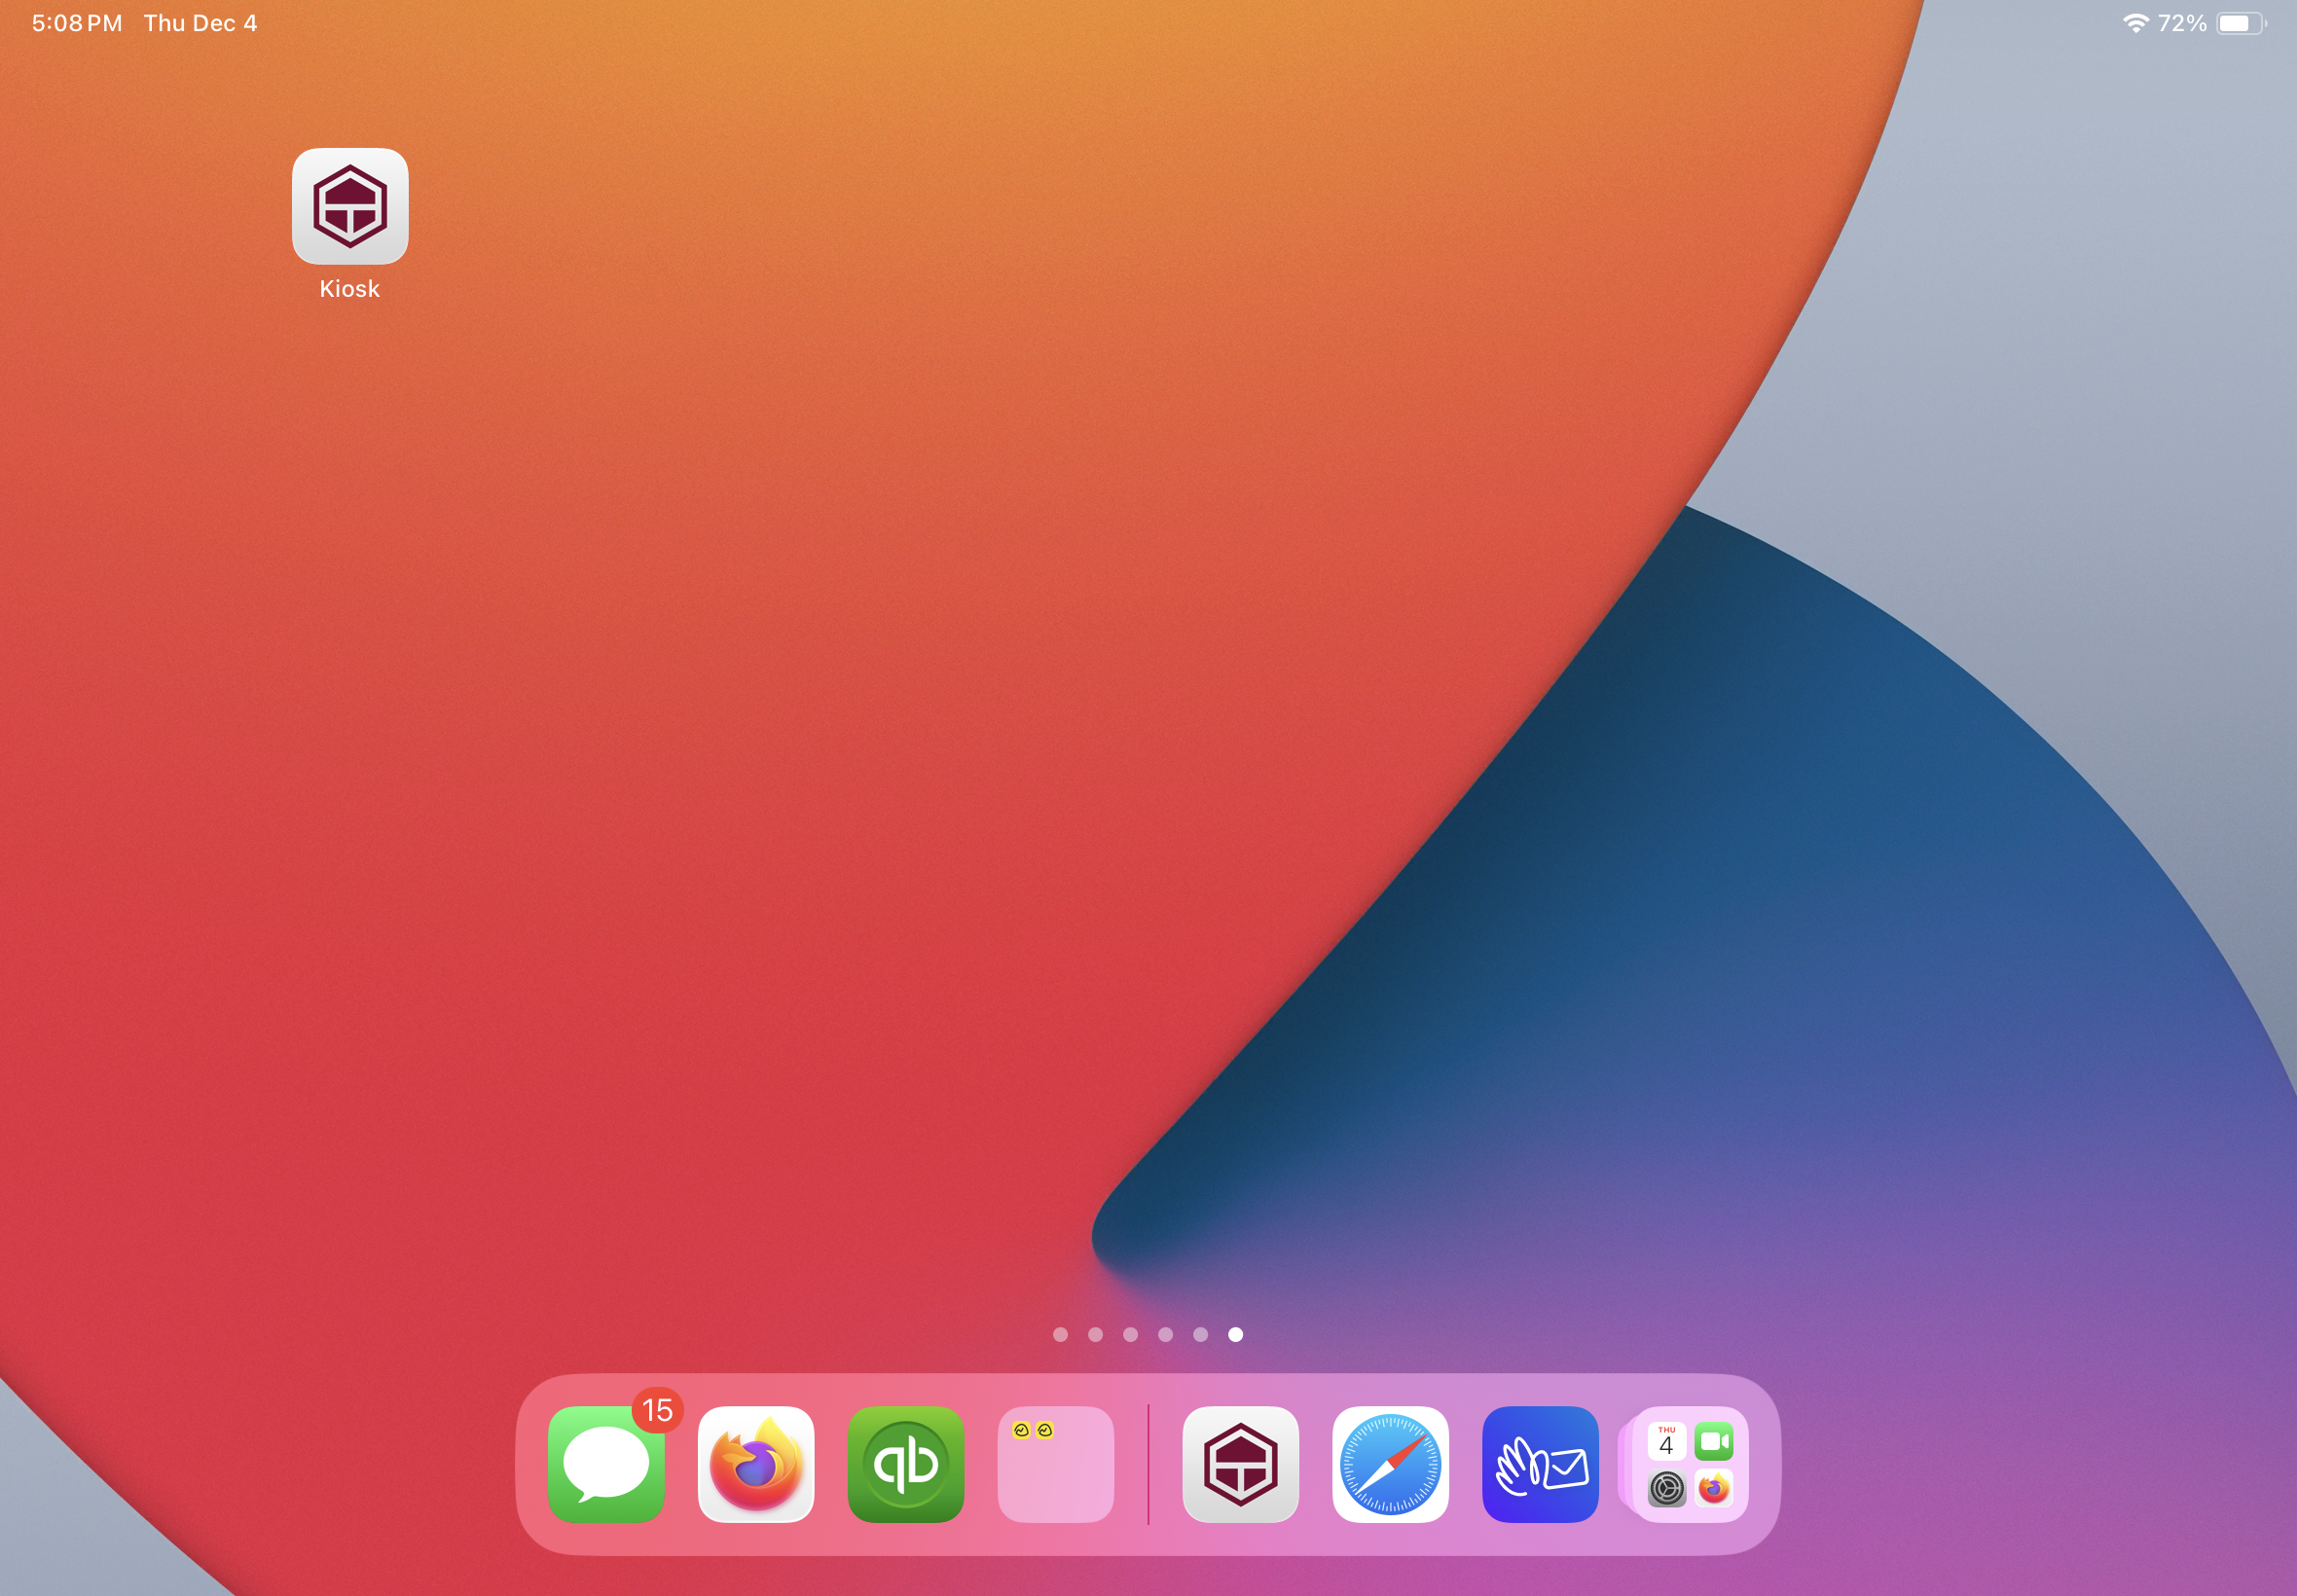Jump to third home screen page dot

click(1130, 1334)
